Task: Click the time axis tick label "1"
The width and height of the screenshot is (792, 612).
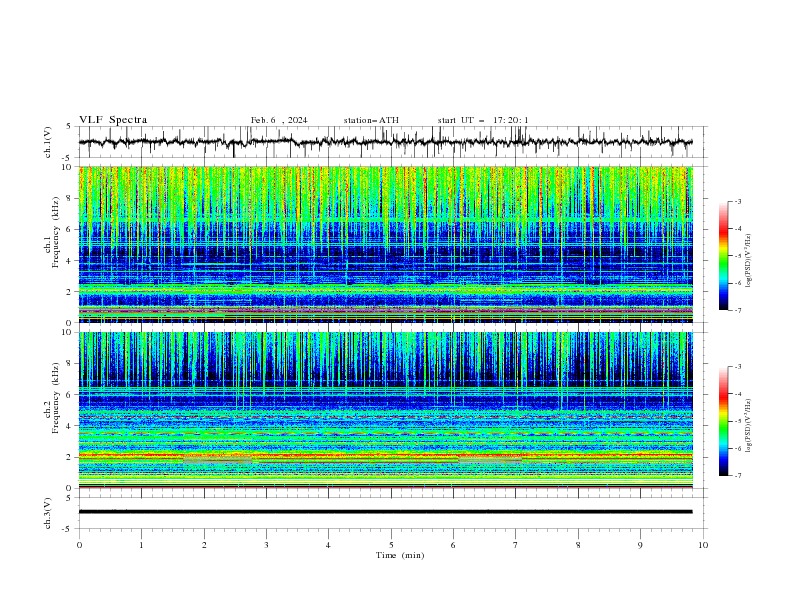Action: coord(141,545)
